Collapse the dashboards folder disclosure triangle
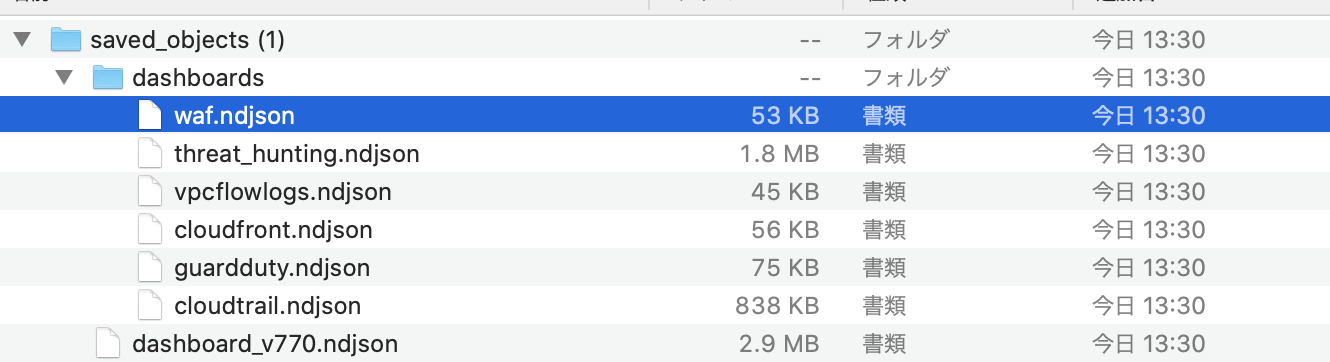This screenshot has height=362, width=1330. coord(64,77)
